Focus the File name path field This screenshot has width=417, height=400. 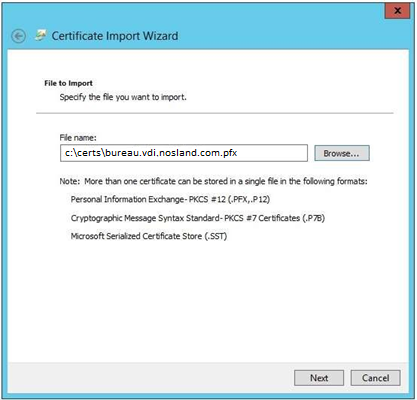[x=184, y=153]
